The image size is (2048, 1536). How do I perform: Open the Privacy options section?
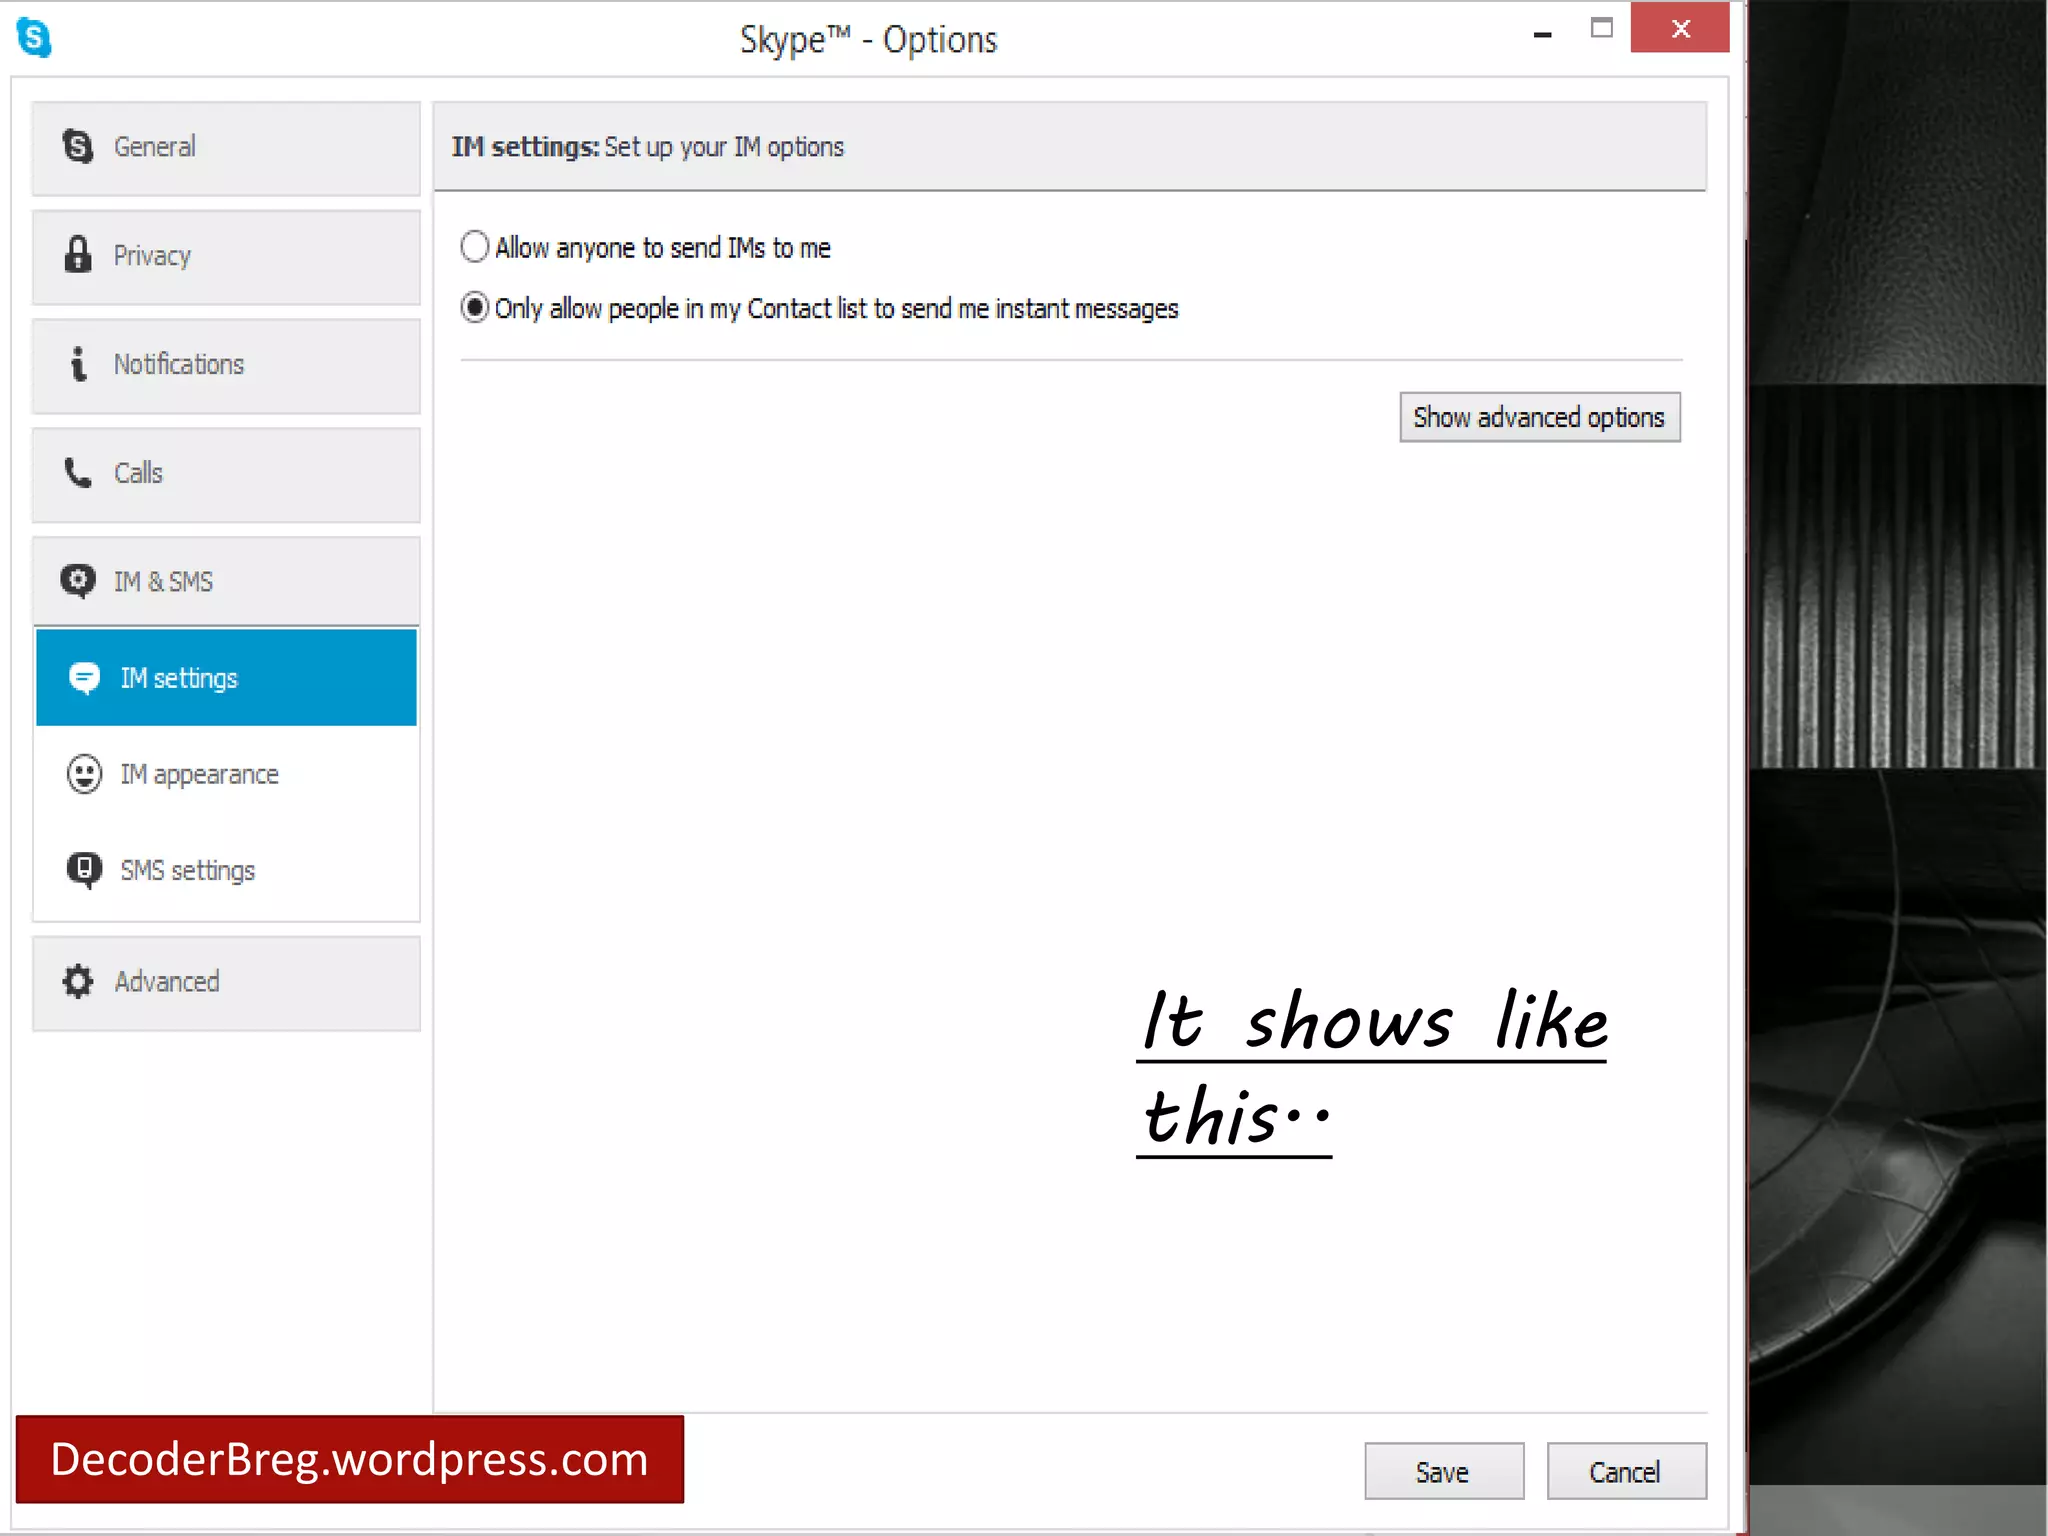click(x=226, y=257)
